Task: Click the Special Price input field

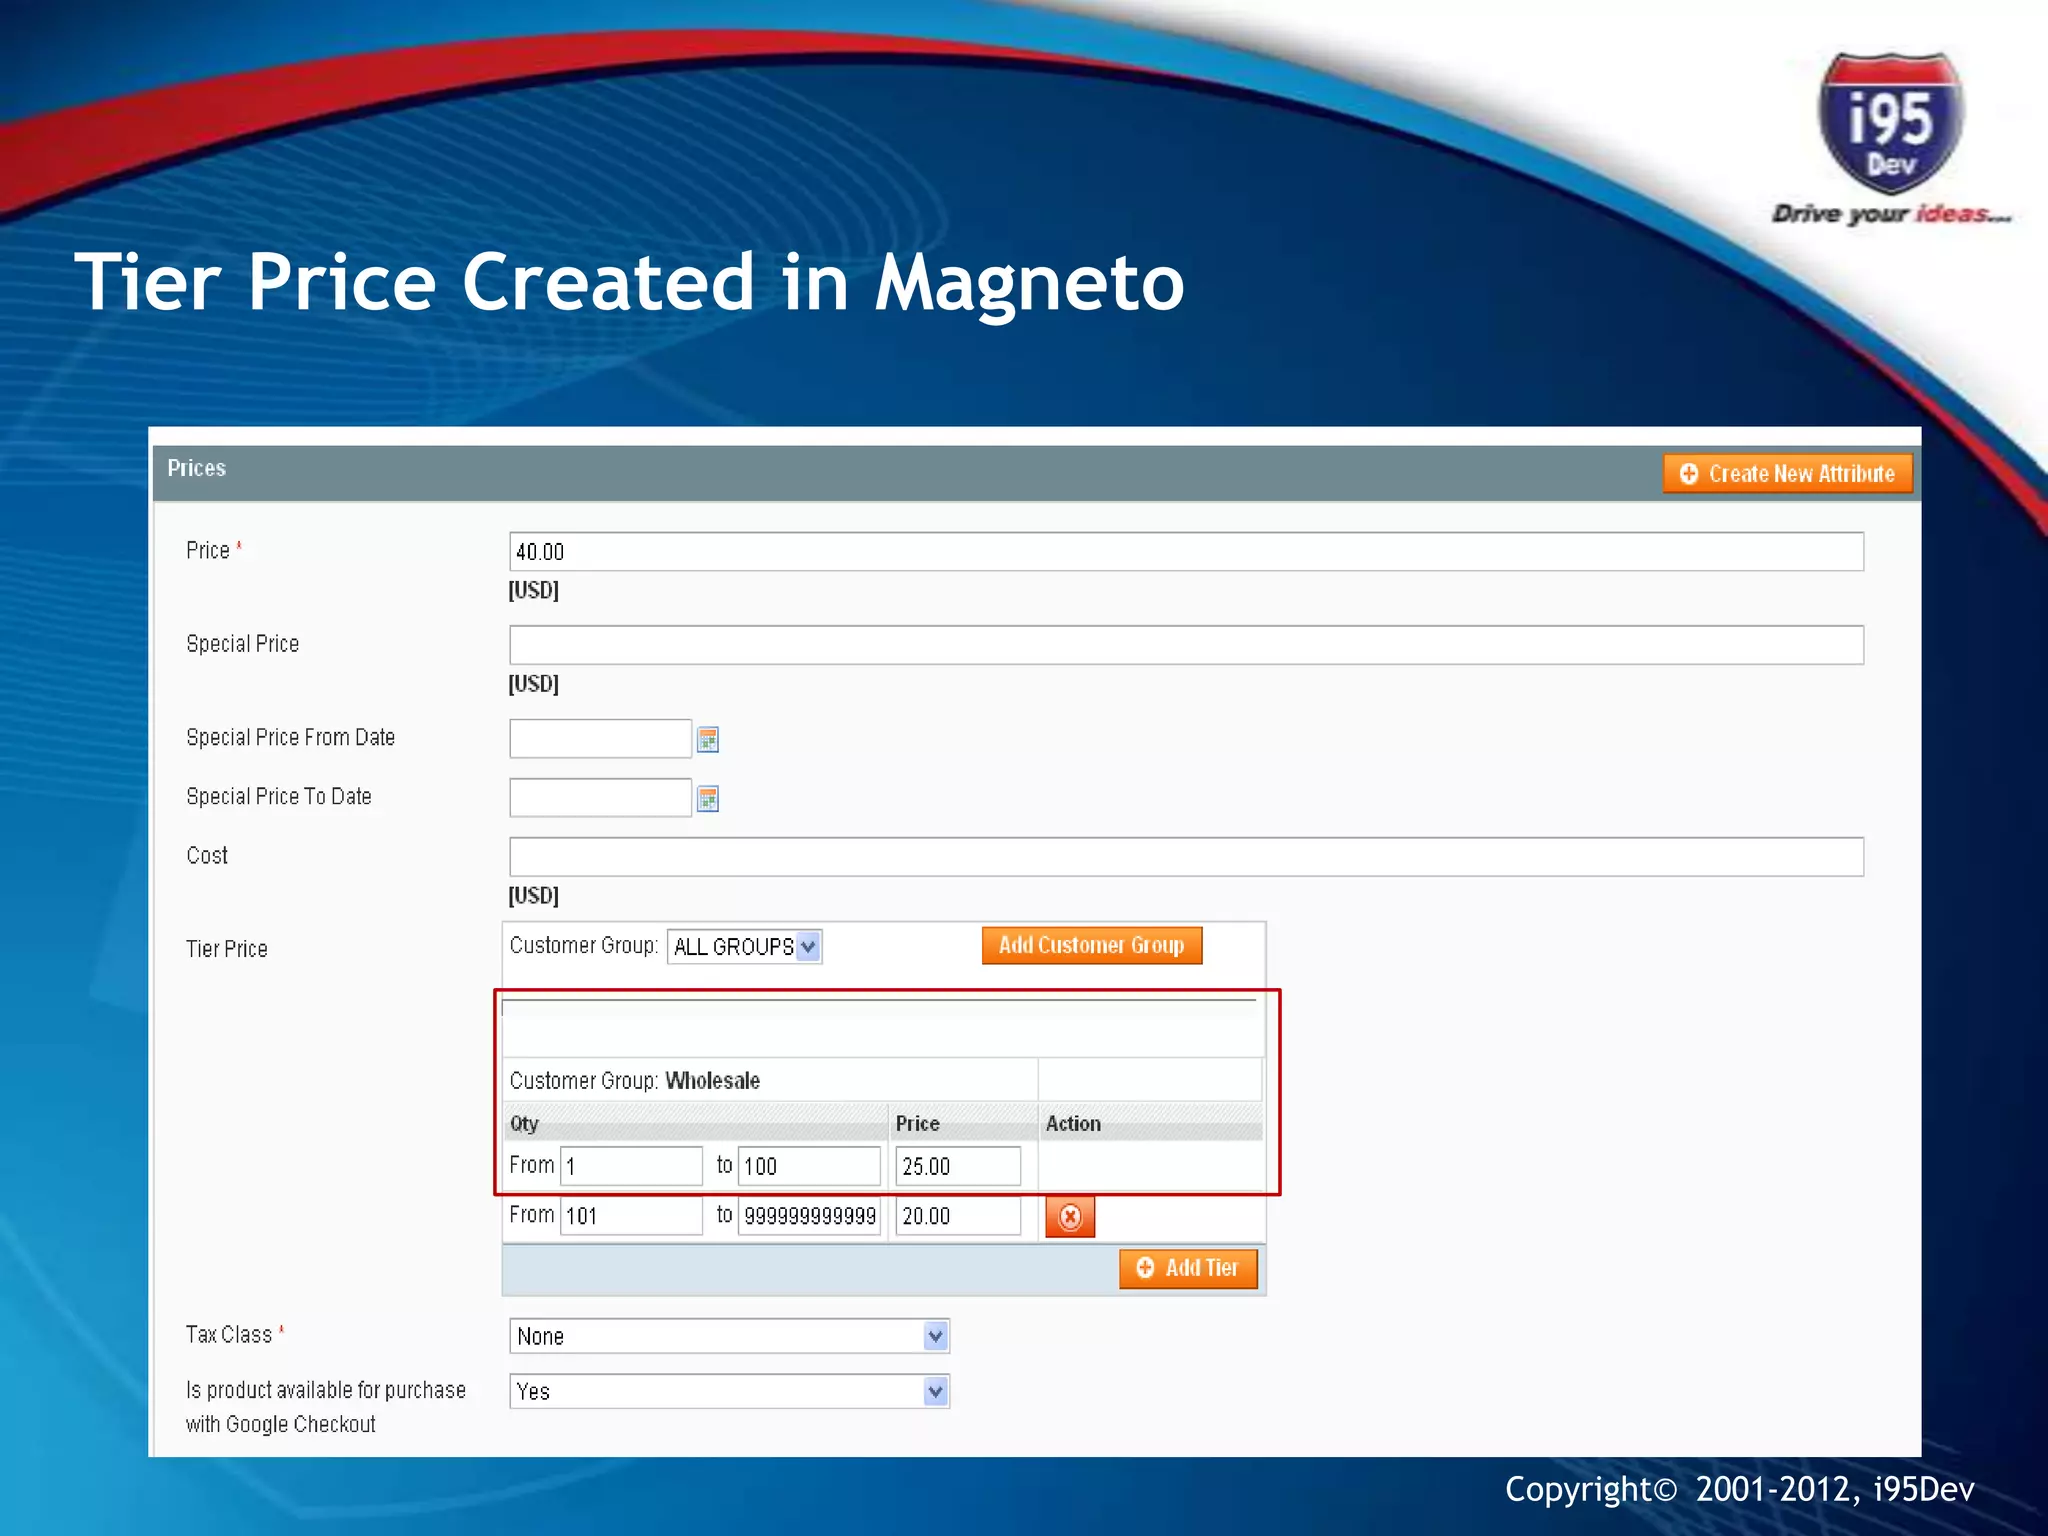Action: (x=1186, y=645)
